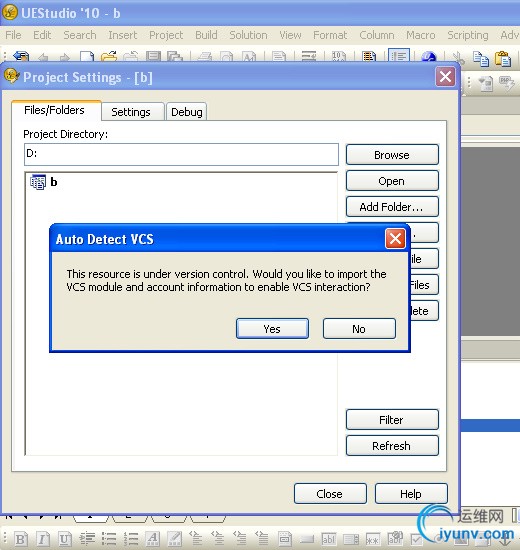Viewport: 520px width, 550px height.
Task: Toggle word wrap toolbar icon
Action: pos(309,56)
